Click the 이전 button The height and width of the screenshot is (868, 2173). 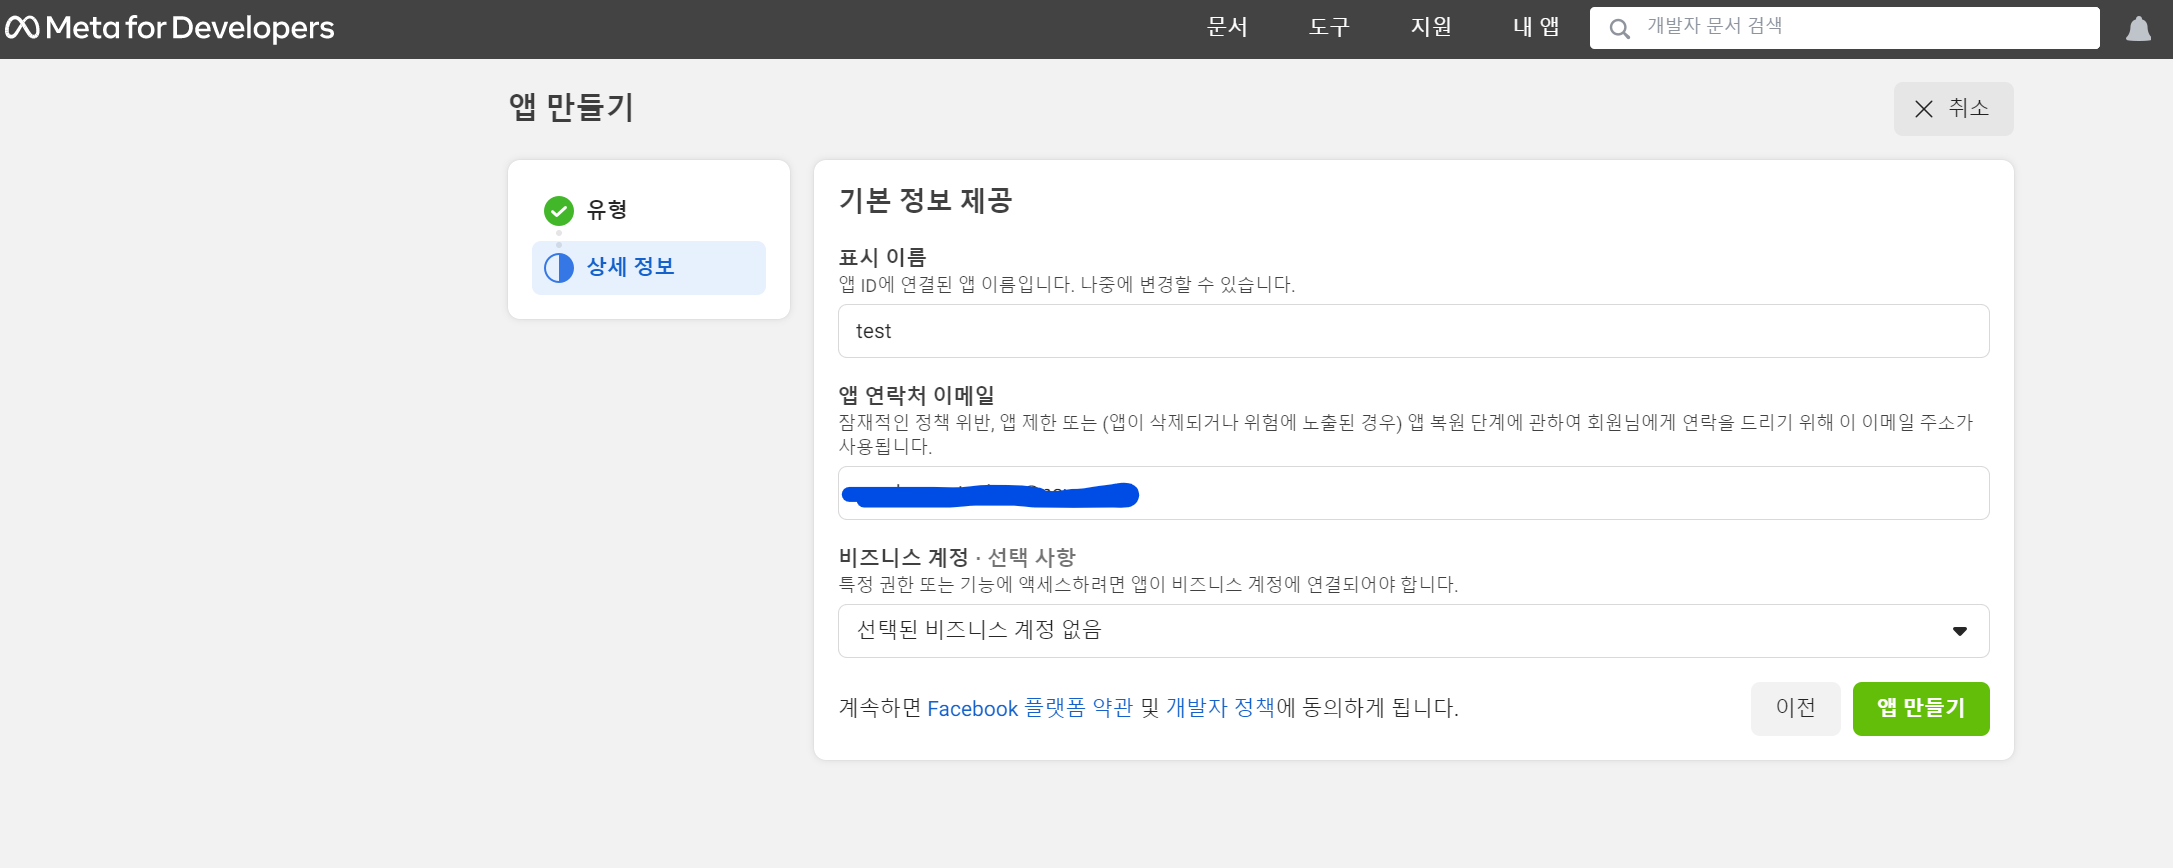[1795, 708]
